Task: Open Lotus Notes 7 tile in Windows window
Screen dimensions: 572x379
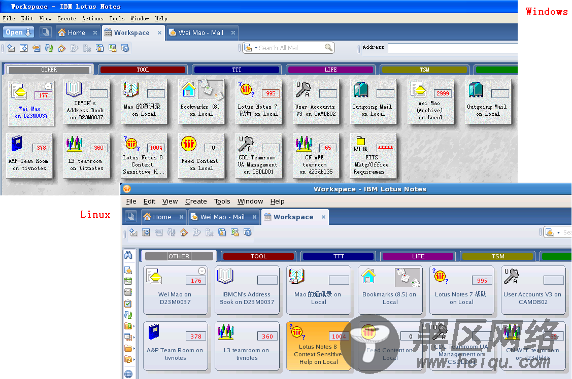Action: click(258, 103)
